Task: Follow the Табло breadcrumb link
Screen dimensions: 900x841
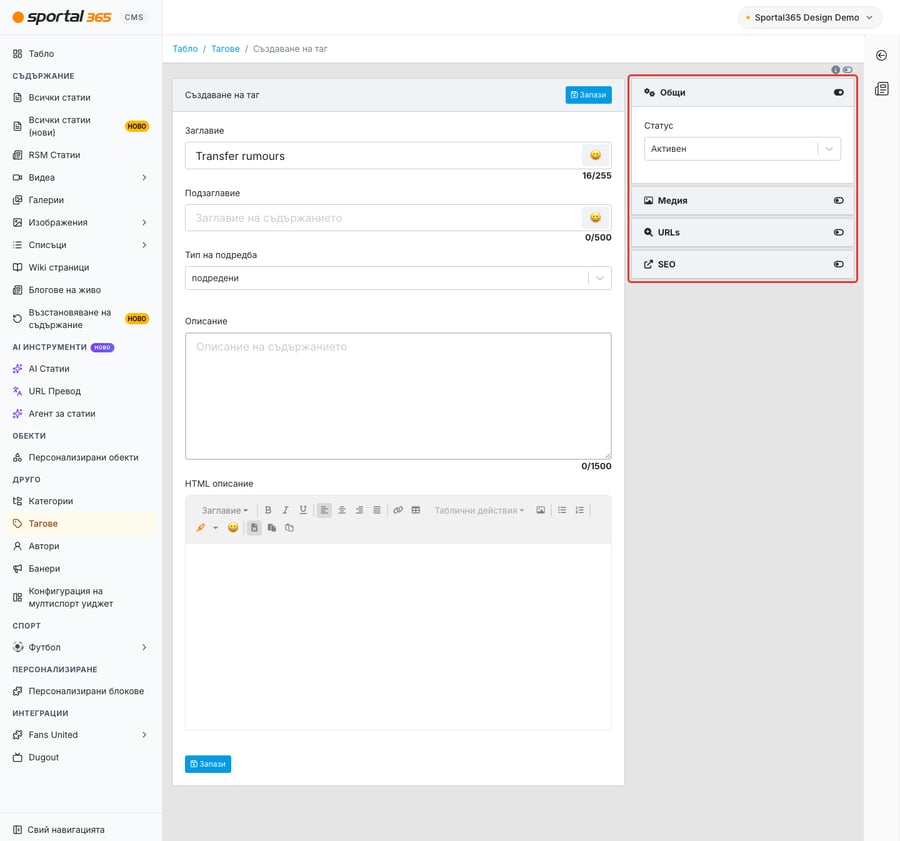Action: (x=185, y=49)
